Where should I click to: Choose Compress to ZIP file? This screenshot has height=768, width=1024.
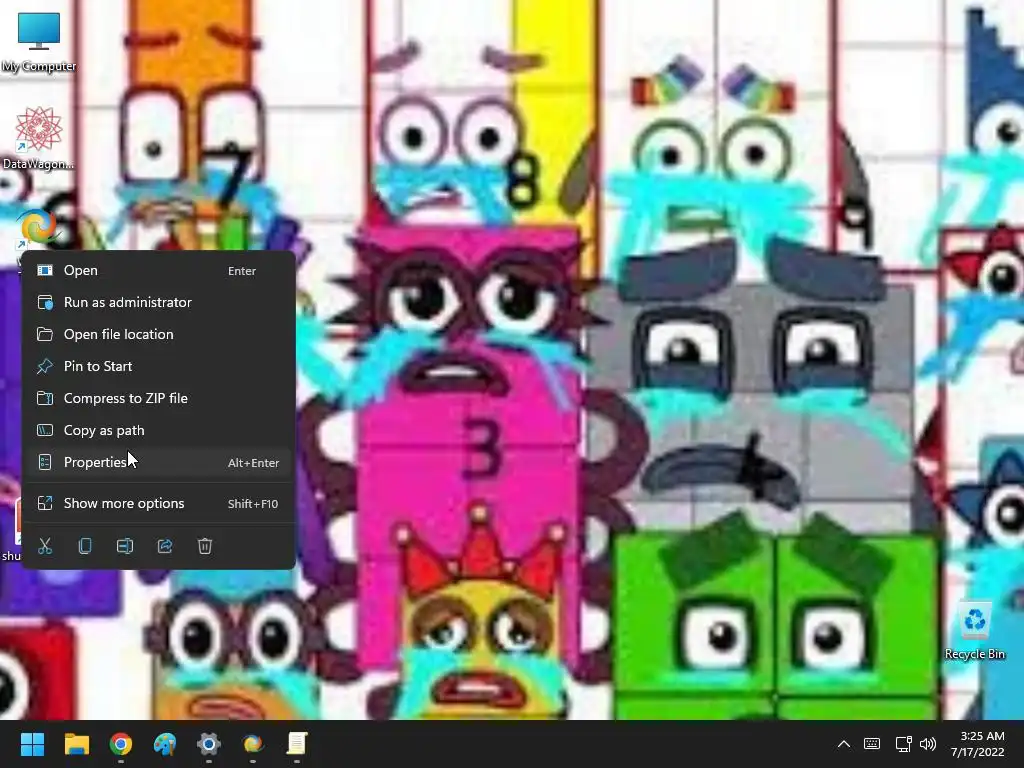159,398
